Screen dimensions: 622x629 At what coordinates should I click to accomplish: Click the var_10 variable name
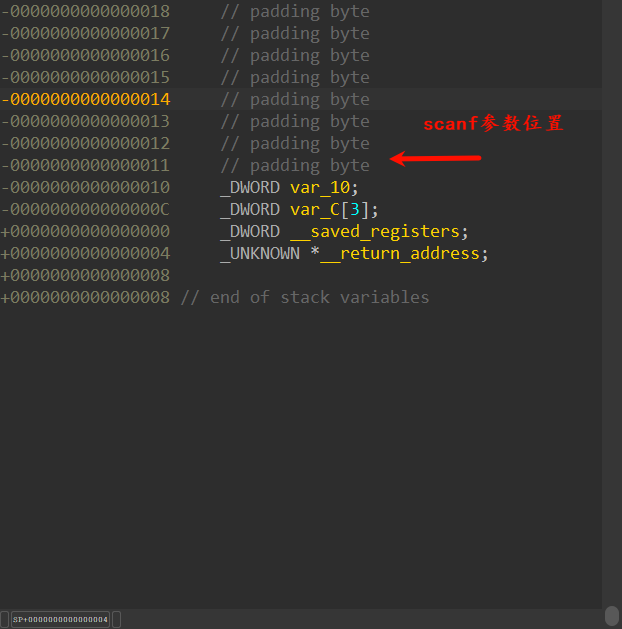(320, 188)
